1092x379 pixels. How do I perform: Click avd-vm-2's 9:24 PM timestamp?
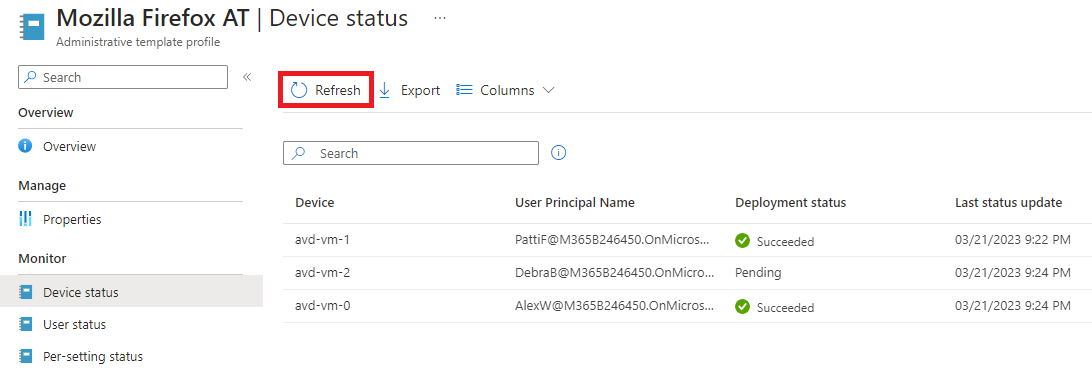click(1013, 273)
